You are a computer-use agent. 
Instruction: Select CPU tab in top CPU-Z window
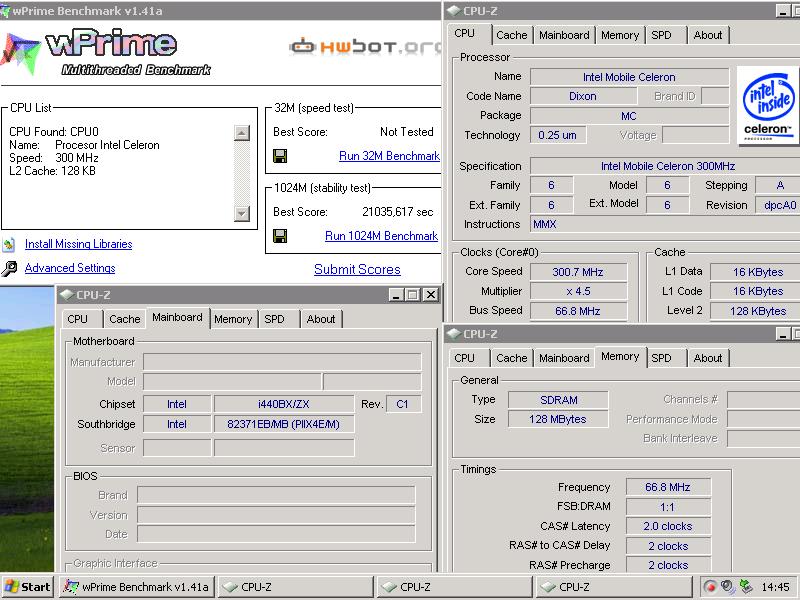point(464,34)
